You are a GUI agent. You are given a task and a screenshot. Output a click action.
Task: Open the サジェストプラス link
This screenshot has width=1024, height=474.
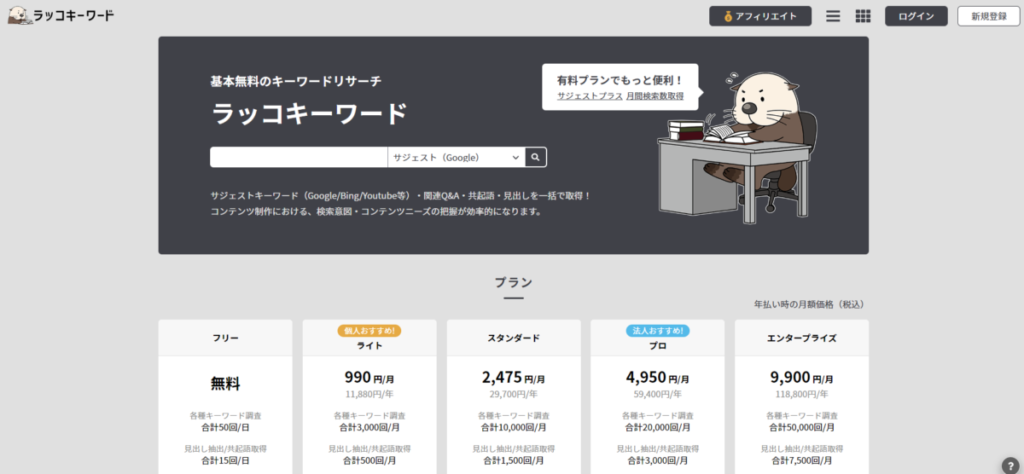tap(590, 96)
